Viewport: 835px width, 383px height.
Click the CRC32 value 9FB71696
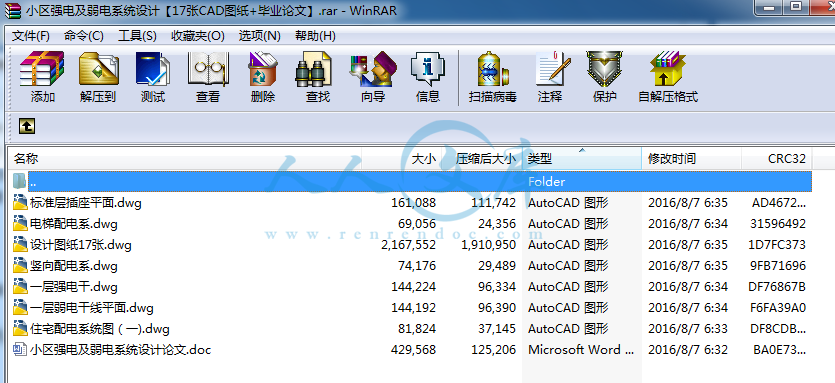(777, 266)
